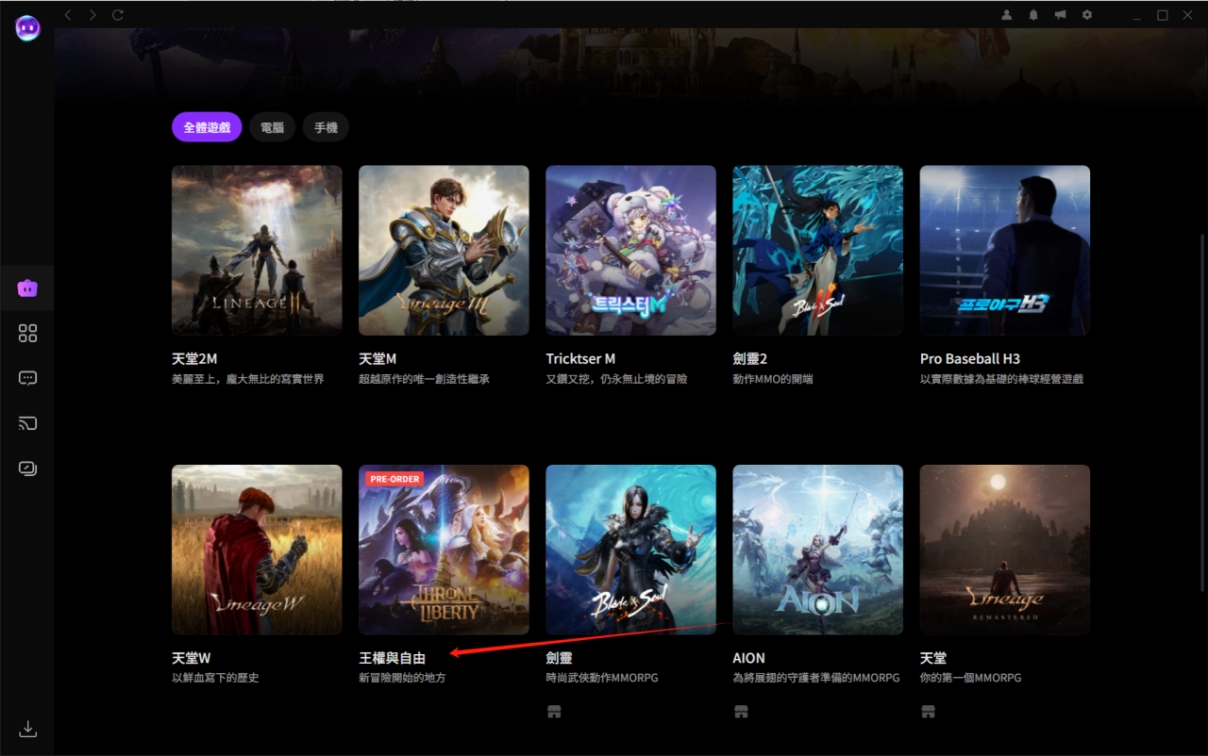1208x756 pixels.
Task: Click description 超越原作的唯一創造性繼承
Action: click(x=424, y=379)
